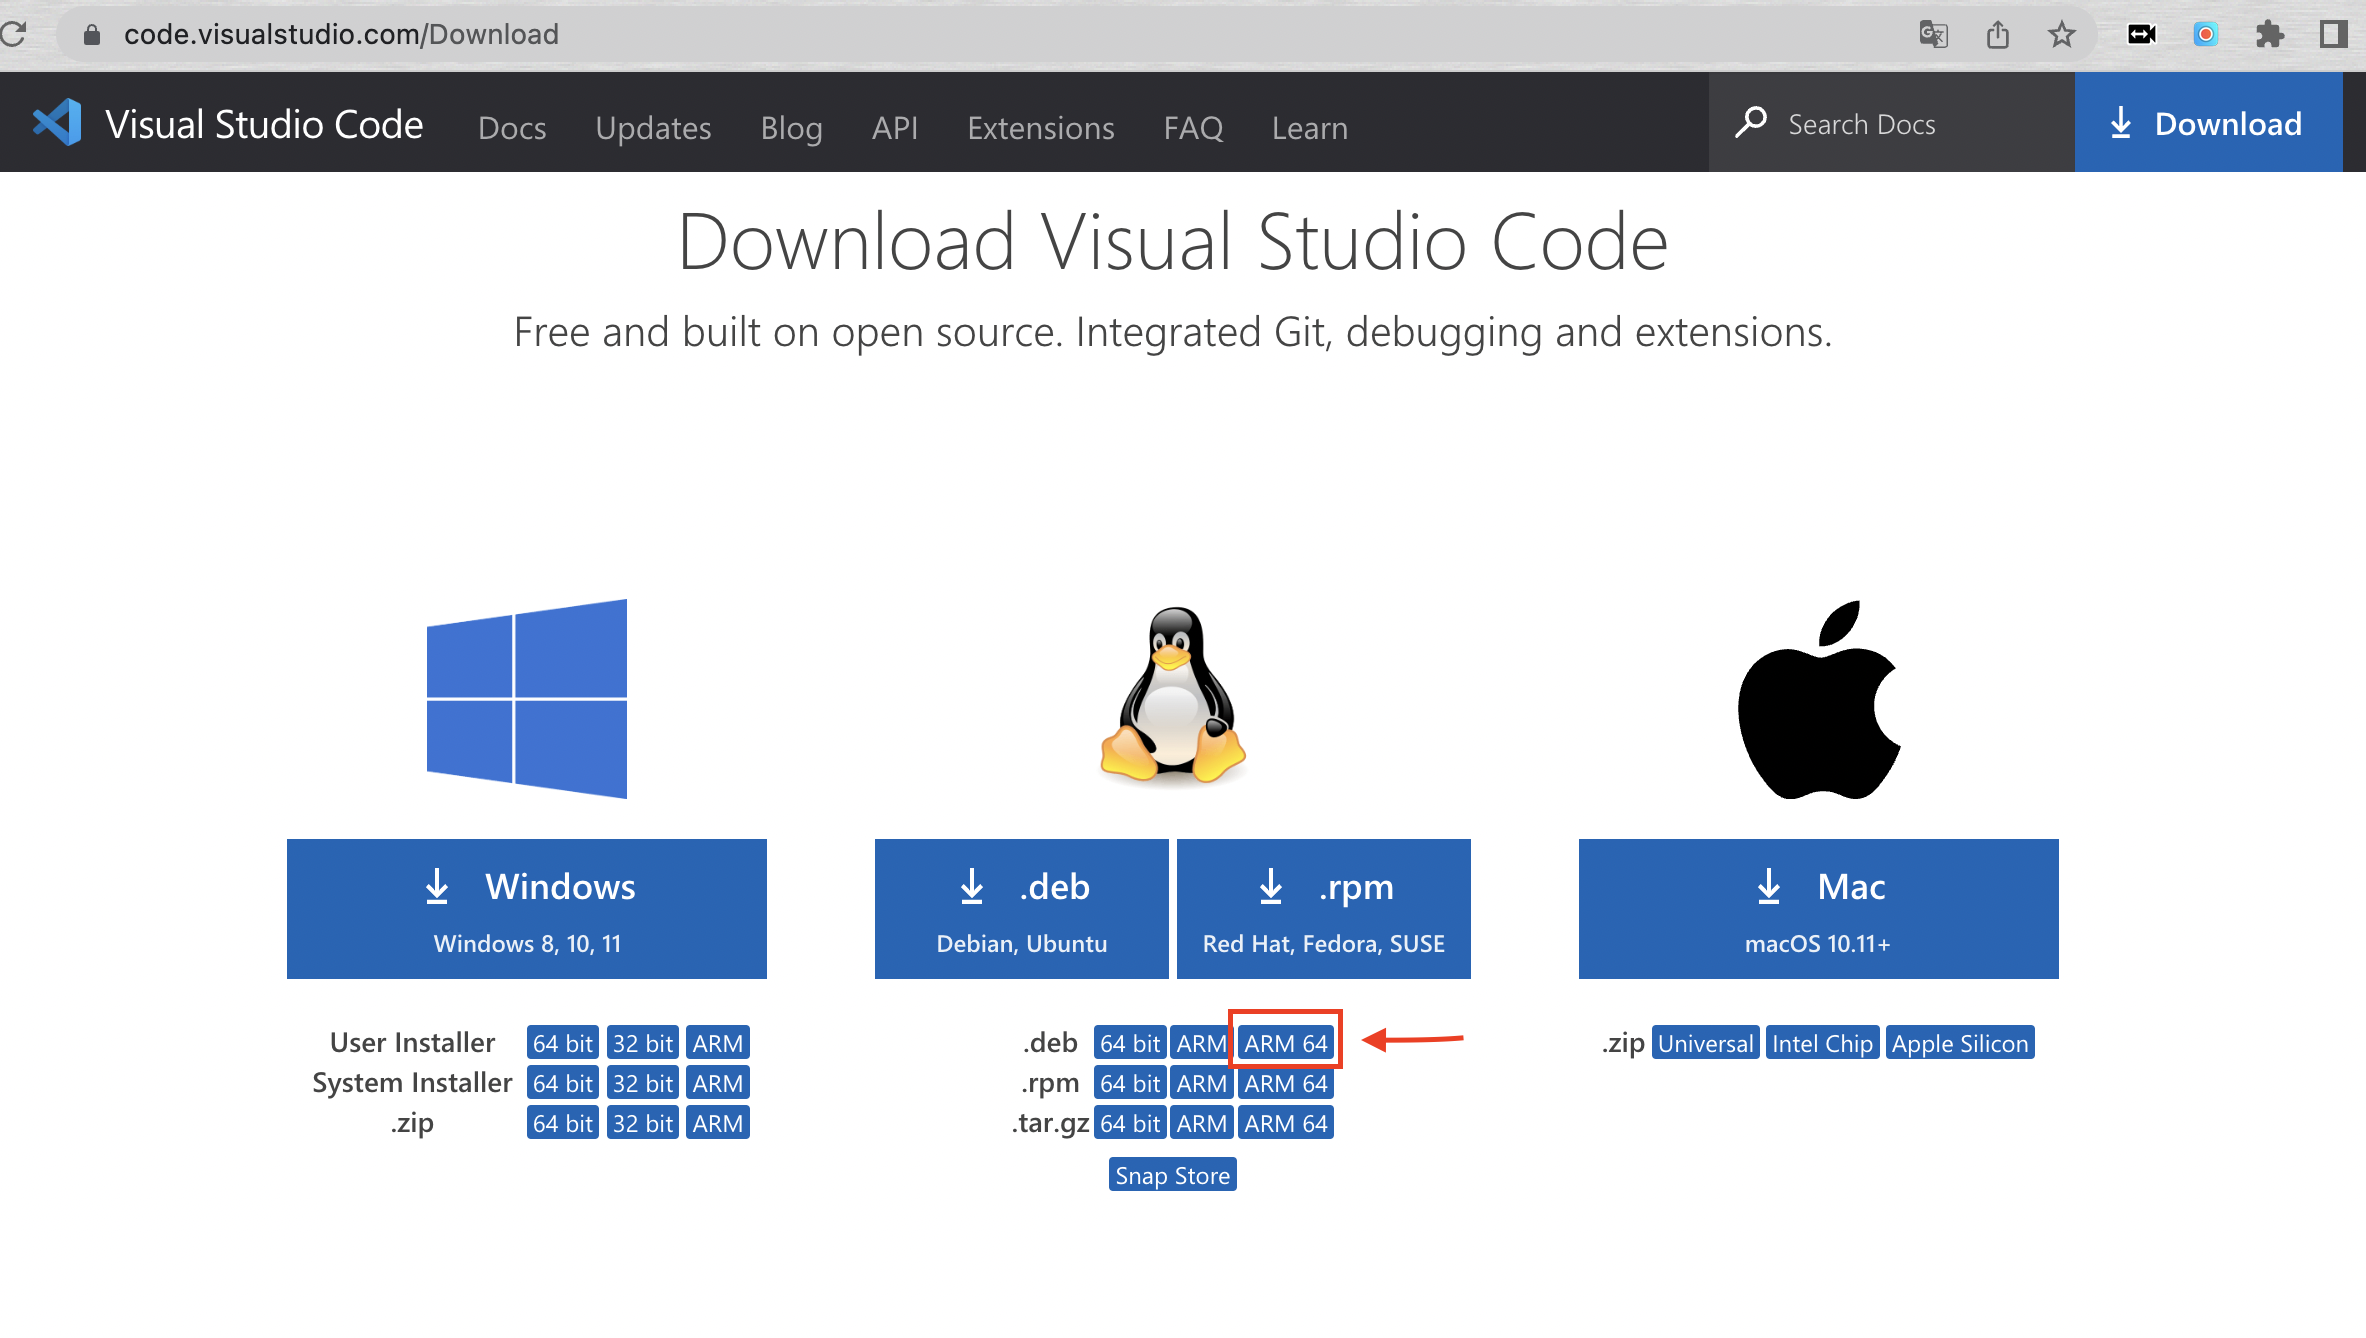
Task: Open the FAQ navigation link
Action: [1193, 128]
